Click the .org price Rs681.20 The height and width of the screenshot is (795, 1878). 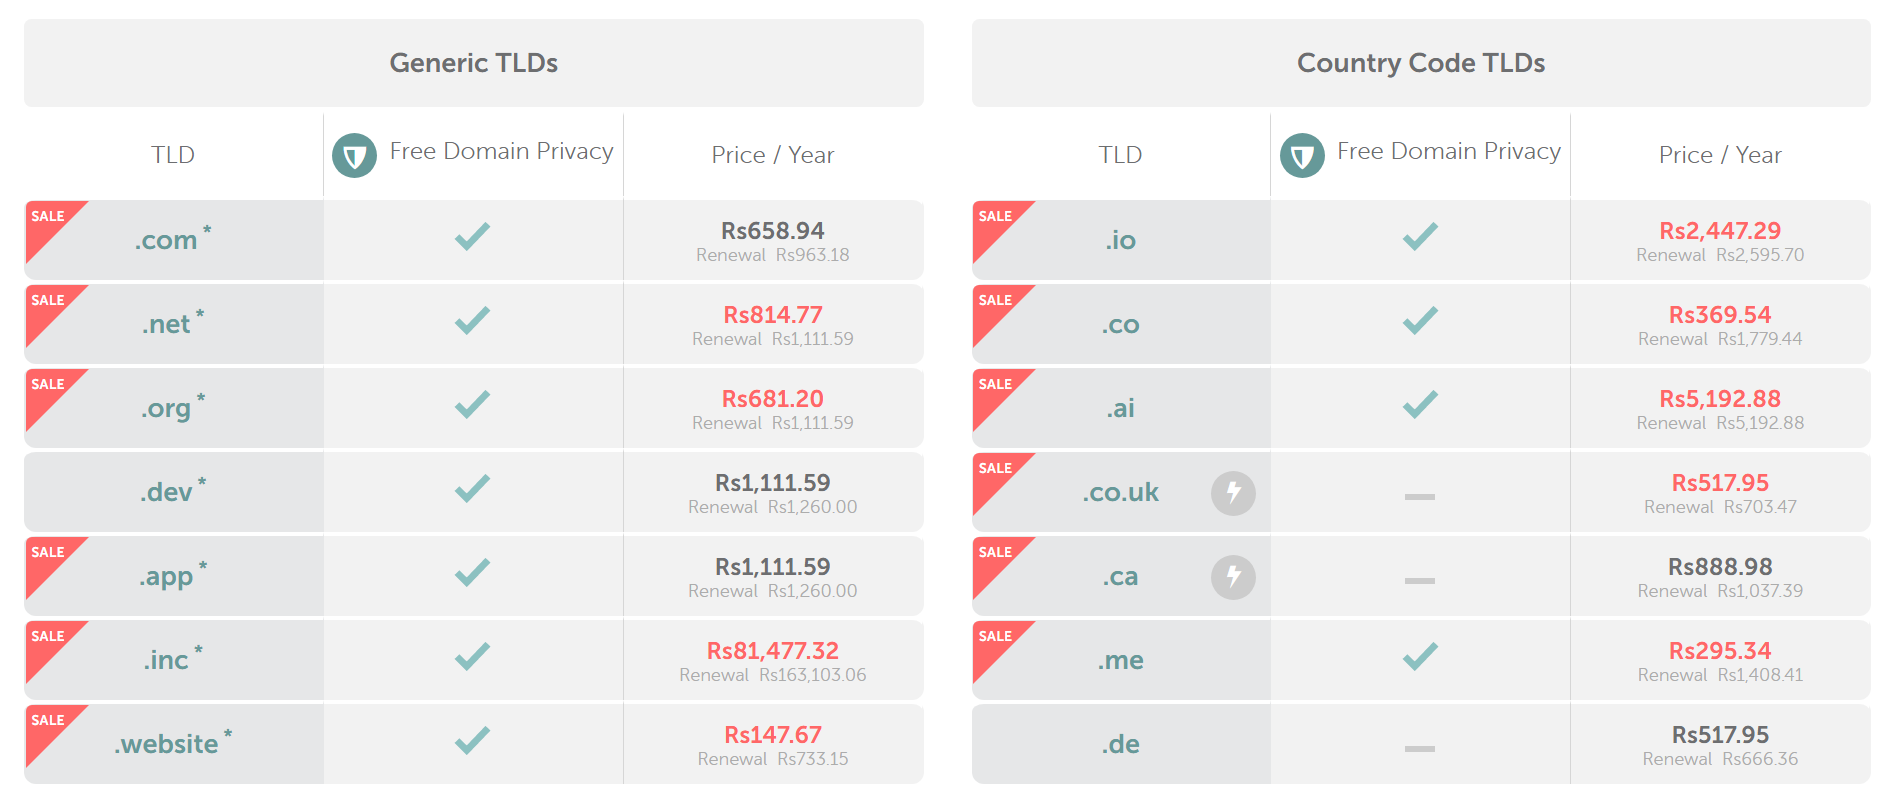tap(772, 399)
